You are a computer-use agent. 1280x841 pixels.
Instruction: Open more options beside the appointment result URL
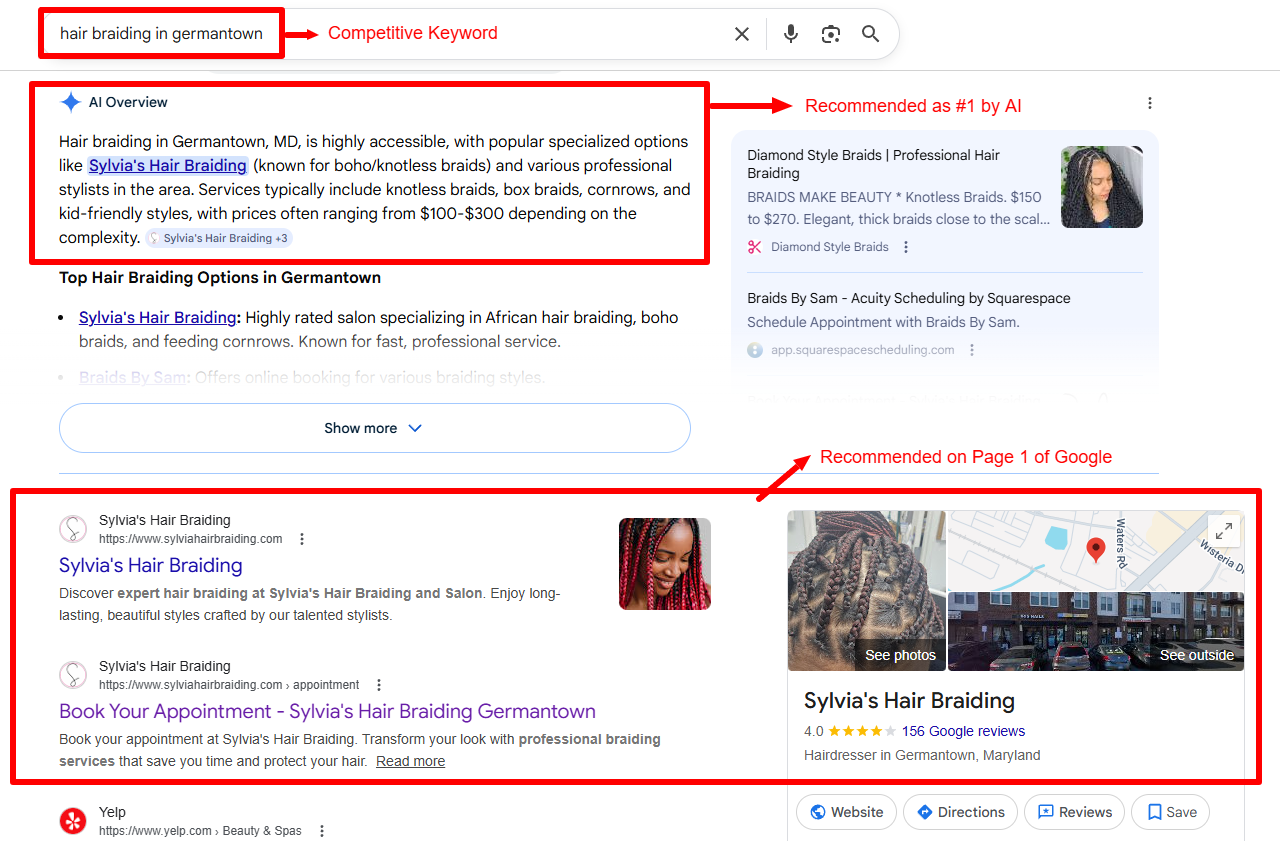(x=379, y=685)
